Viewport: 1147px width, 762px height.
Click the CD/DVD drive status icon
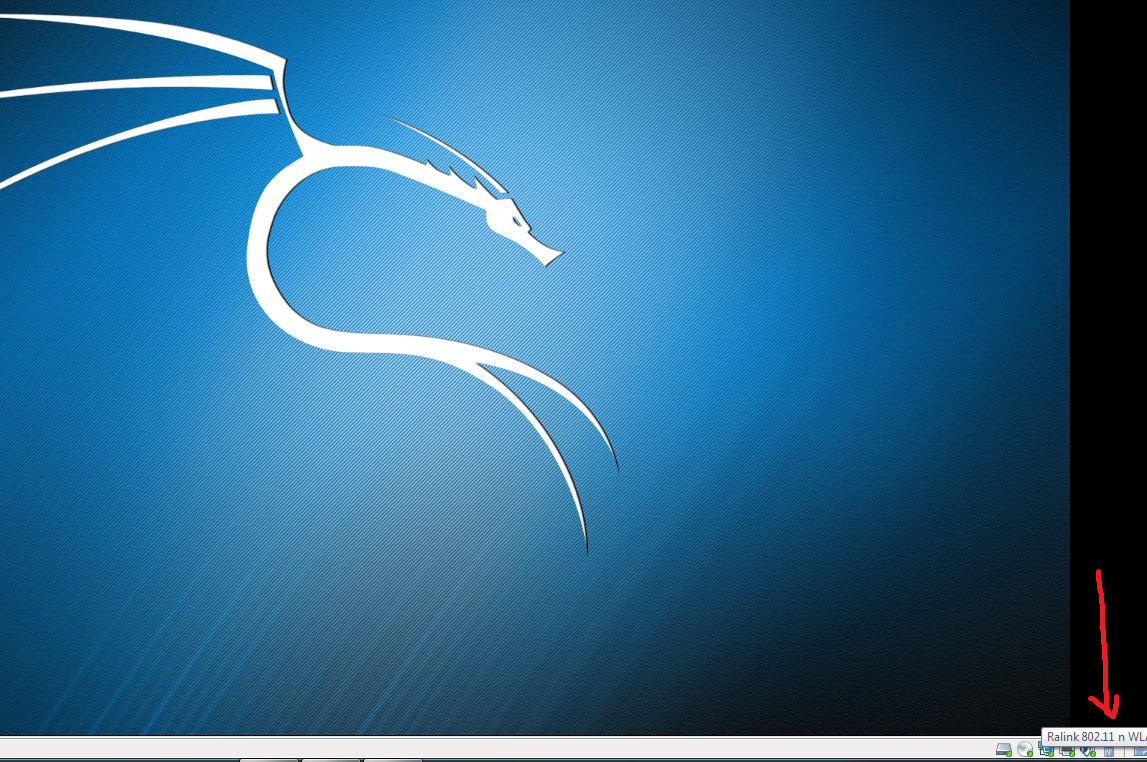(x=1025, y=750)
